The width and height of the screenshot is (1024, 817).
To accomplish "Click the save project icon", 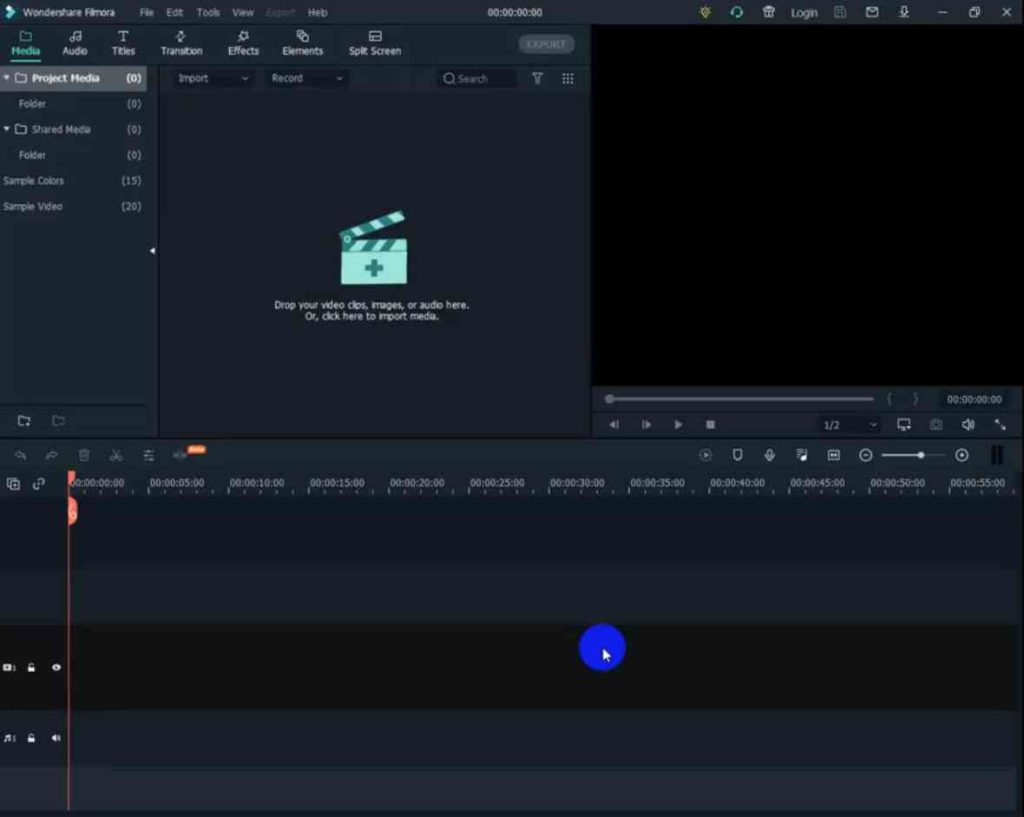I will 840,12.
